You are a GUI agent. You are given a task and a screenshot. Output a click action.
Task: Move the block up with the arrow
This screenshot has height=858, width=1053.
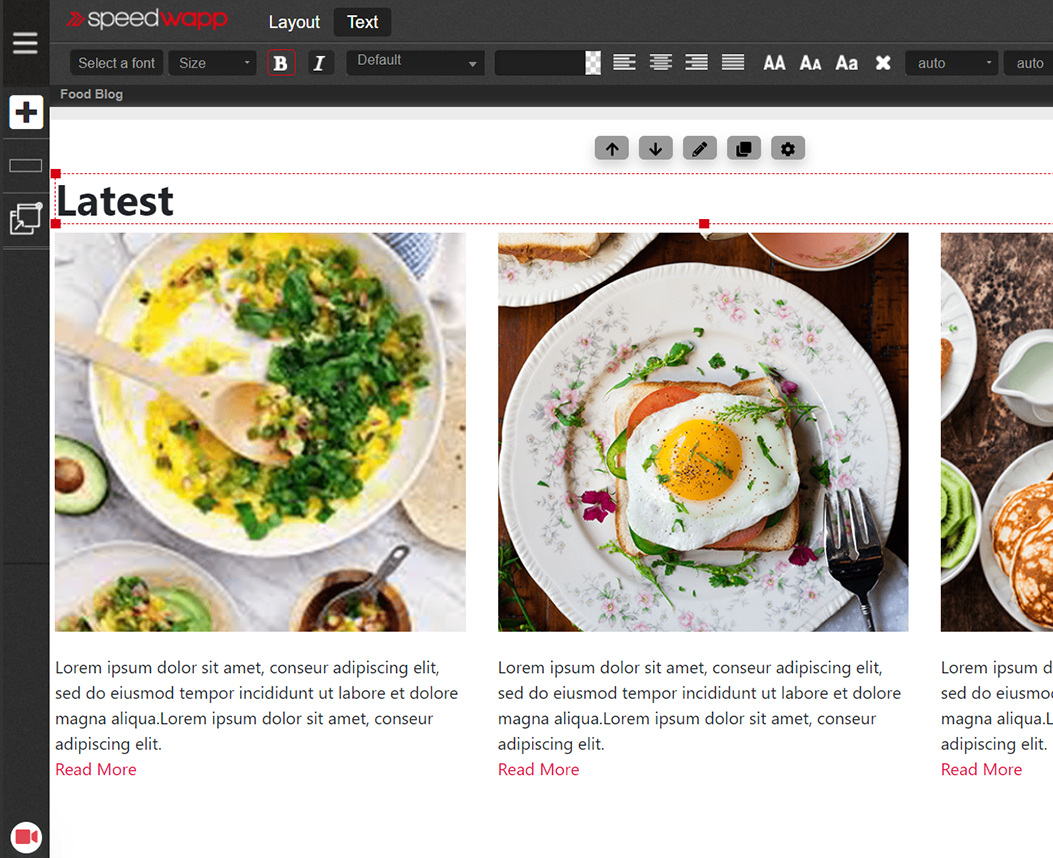point(612,149)
